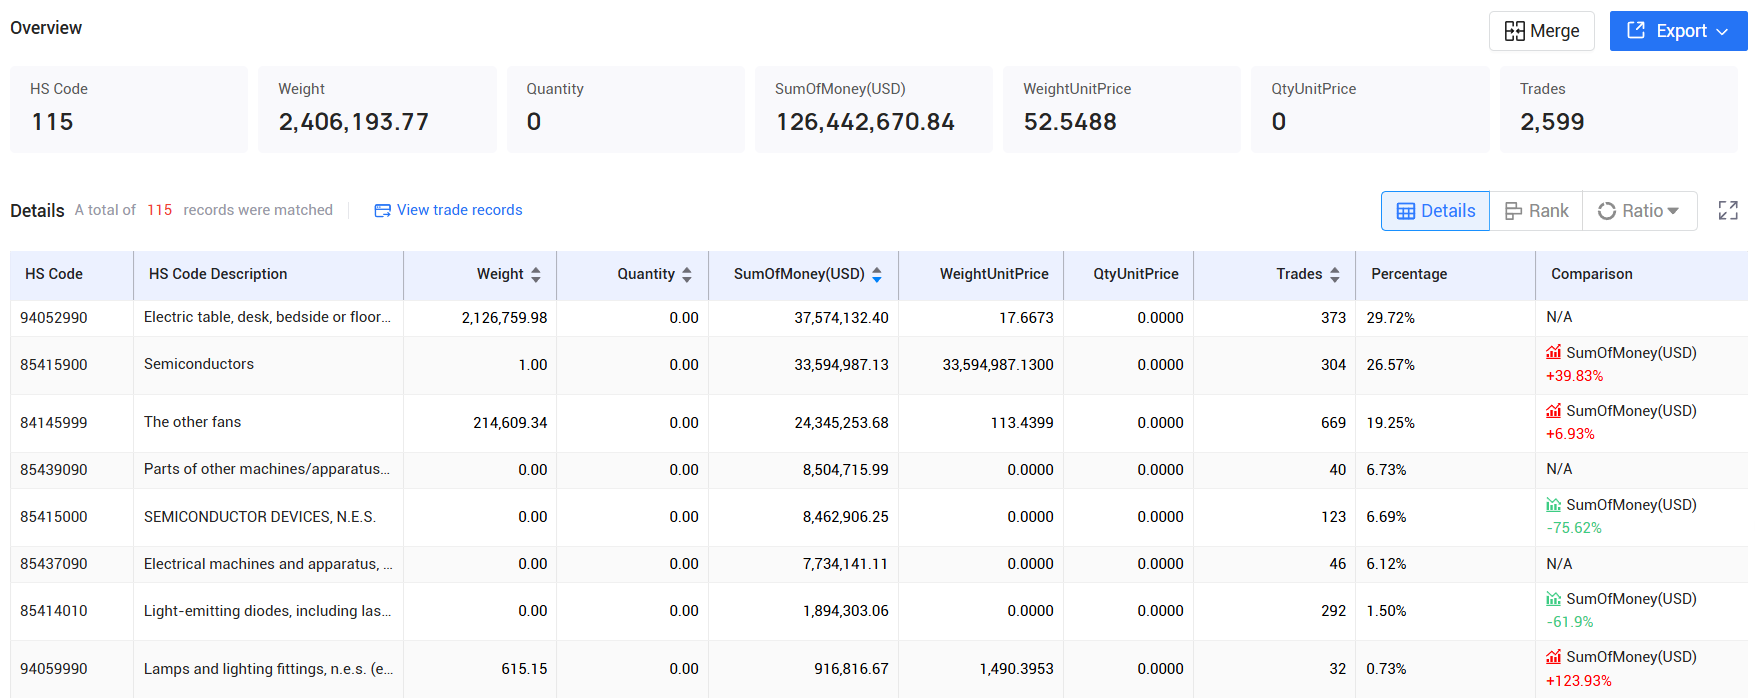Click Lamps and lighting fittings description
The width and height of the screenshot is (1755, 698).
tap(268, 669)
